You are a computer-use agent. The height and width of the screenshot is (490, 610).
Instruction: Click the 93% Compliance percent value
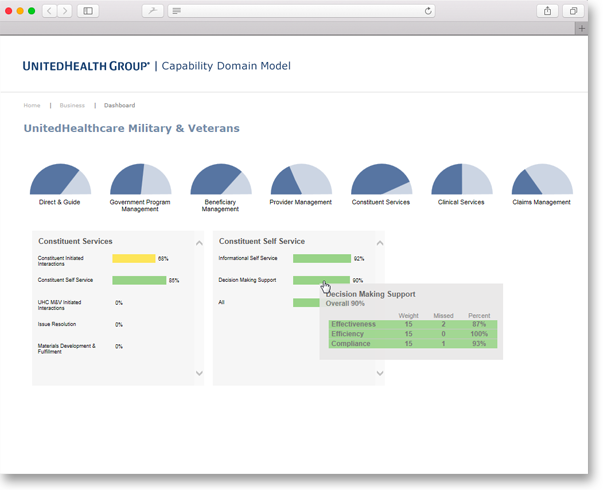coord(479,344)
